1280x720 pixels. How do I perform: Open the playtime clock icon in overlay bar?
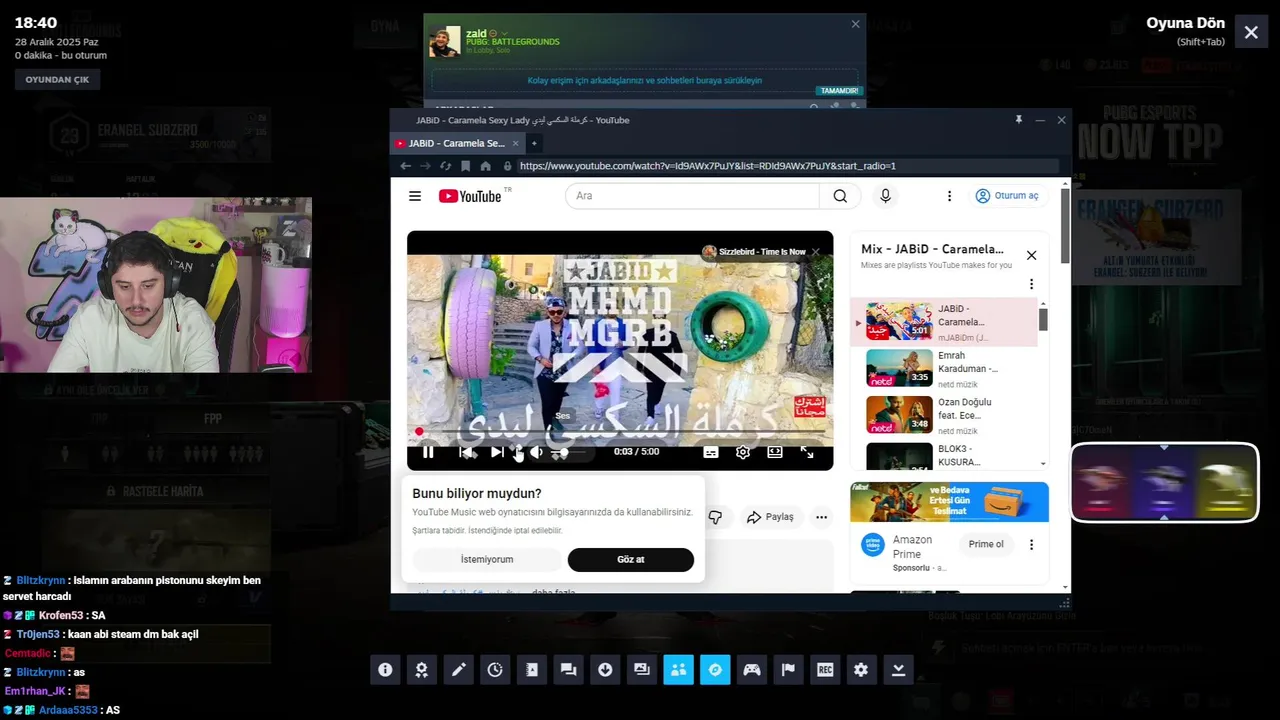click(495, 670)
